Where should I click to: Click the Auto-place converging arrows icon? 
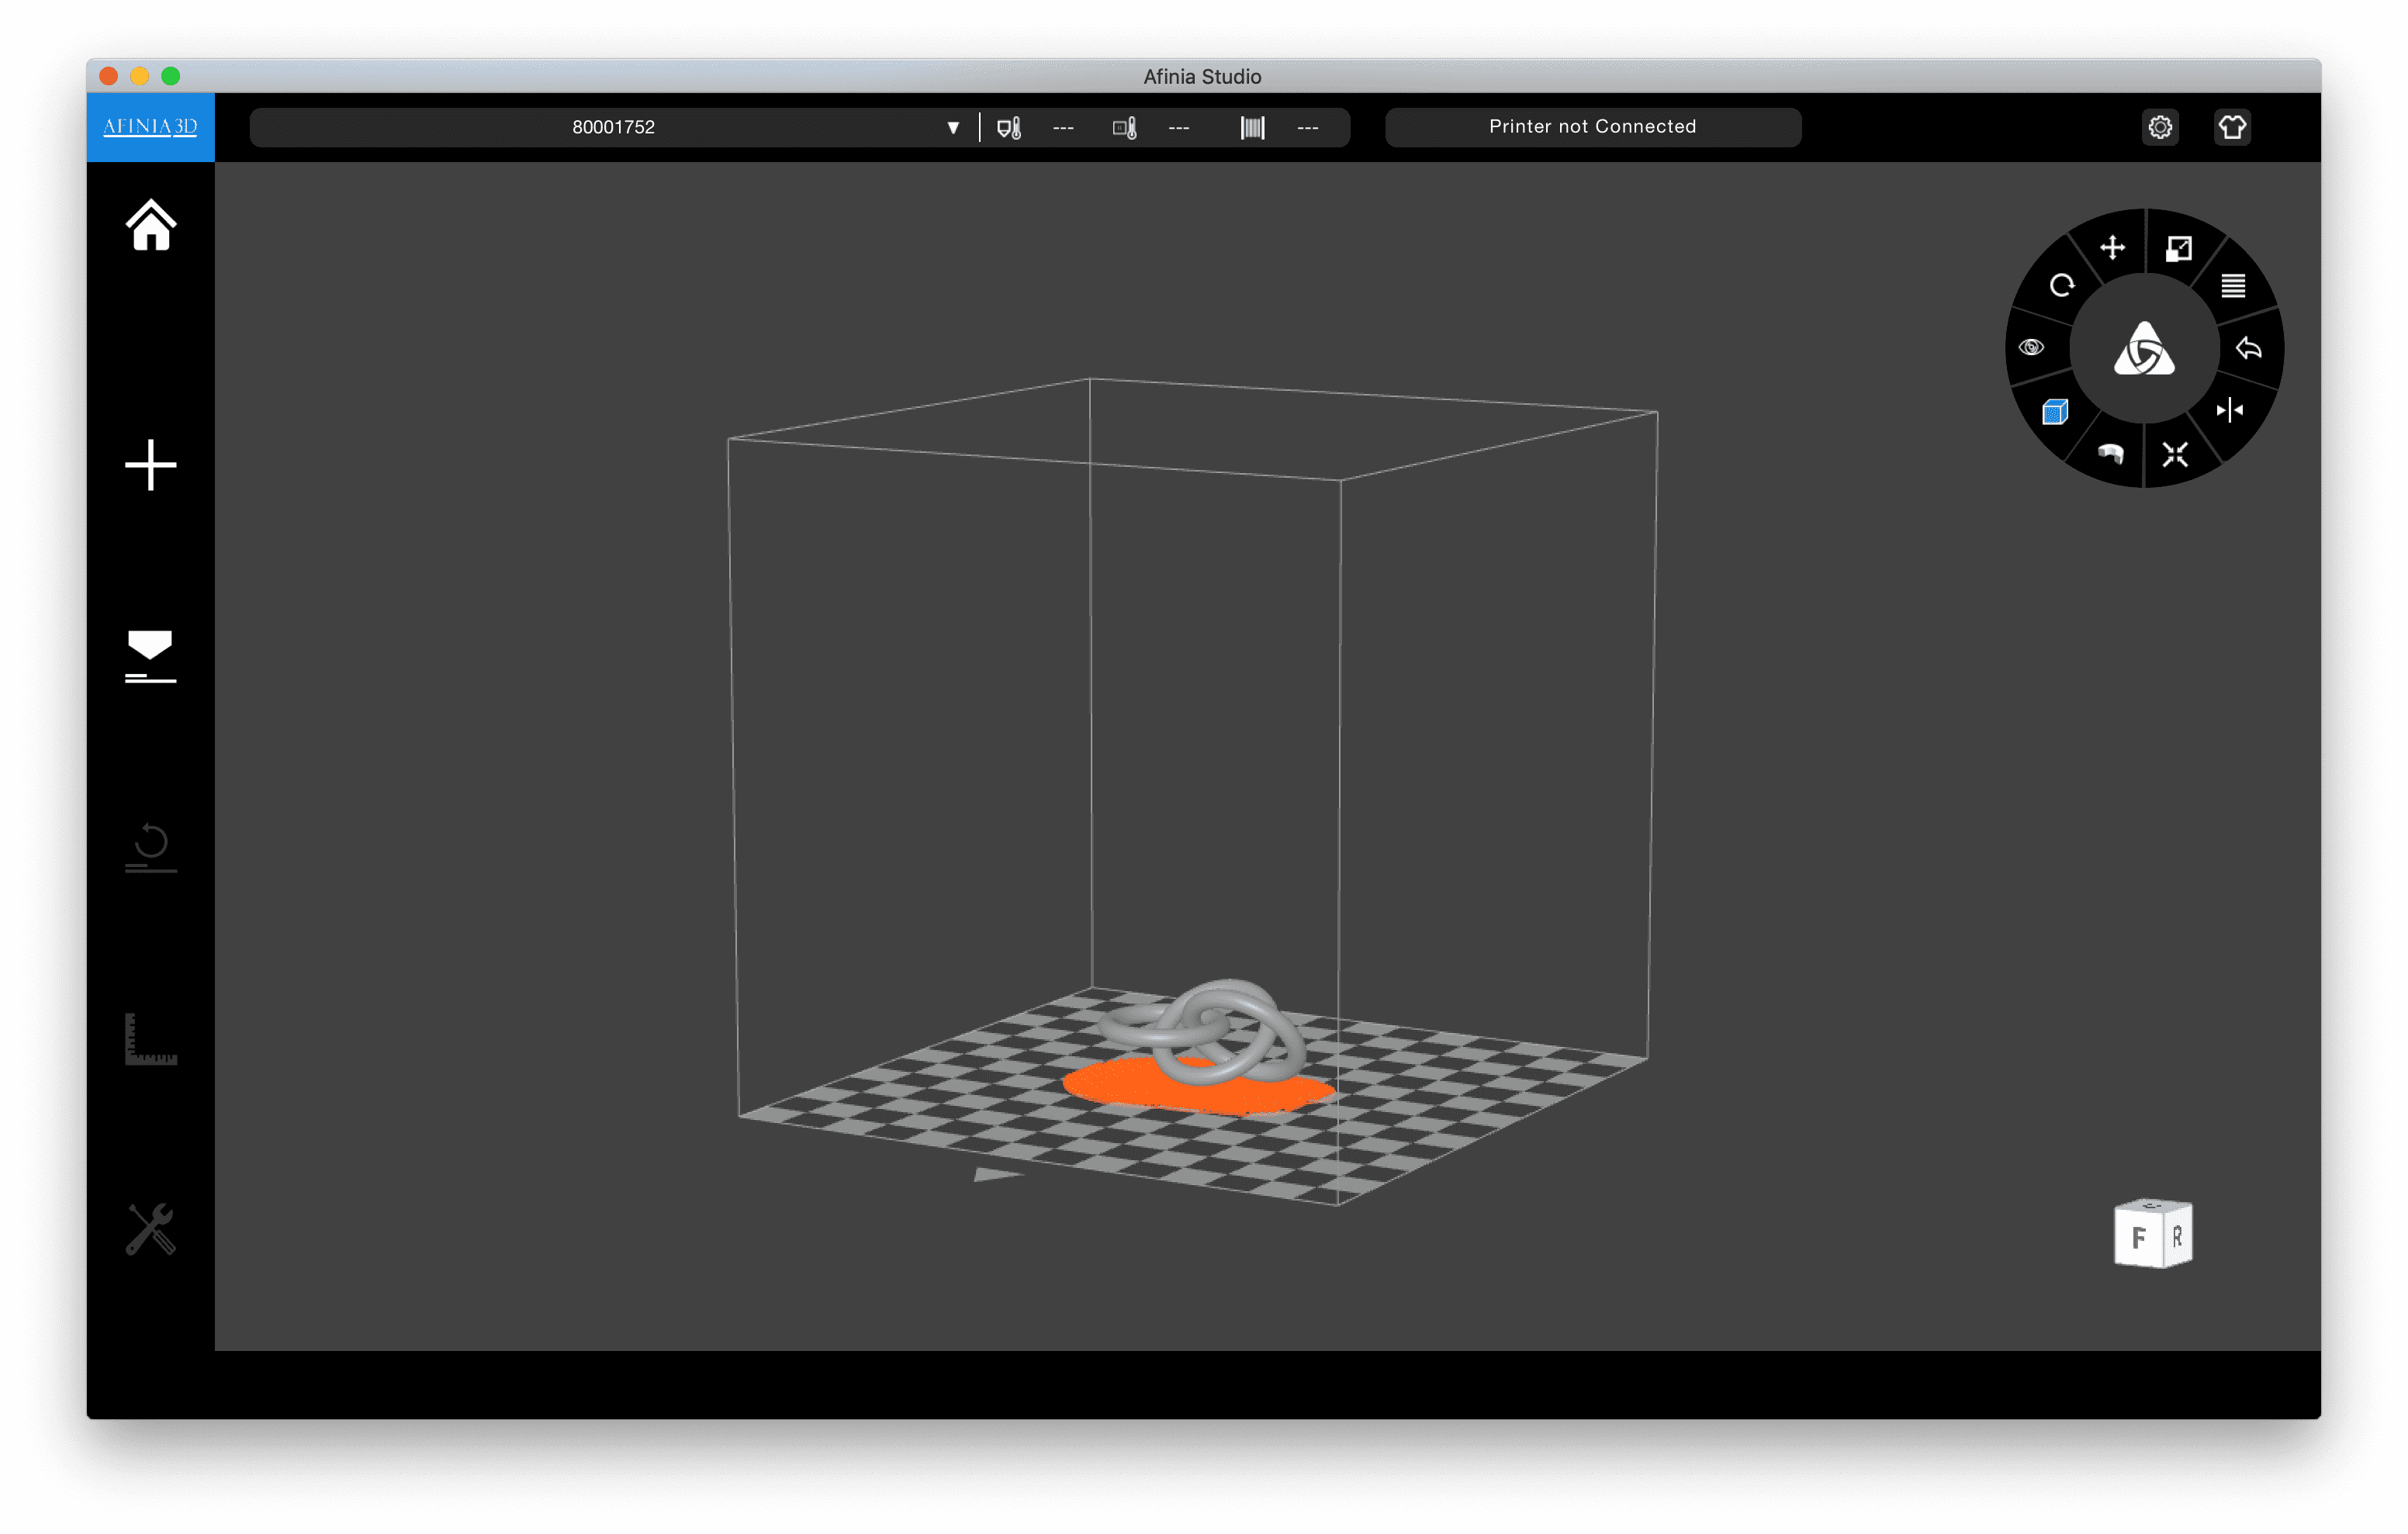(x=2175, y=455)
